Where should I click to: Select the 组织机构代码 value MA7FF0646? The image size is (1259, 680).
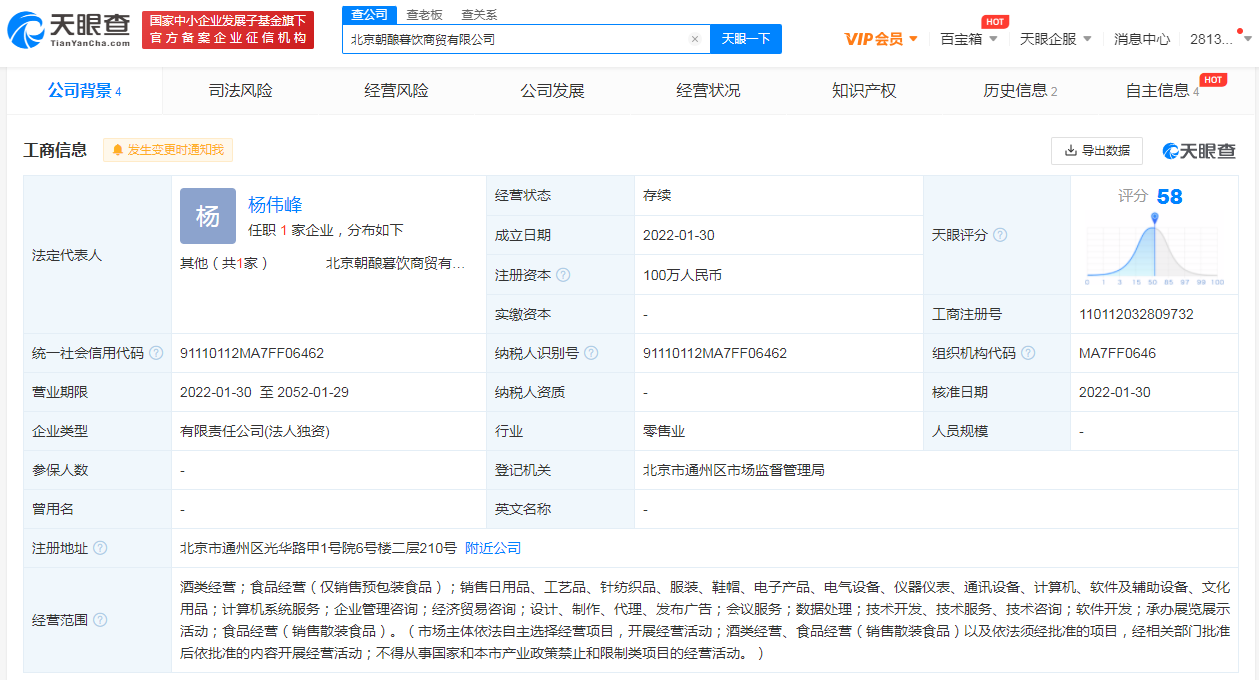tap(1117, 353)
